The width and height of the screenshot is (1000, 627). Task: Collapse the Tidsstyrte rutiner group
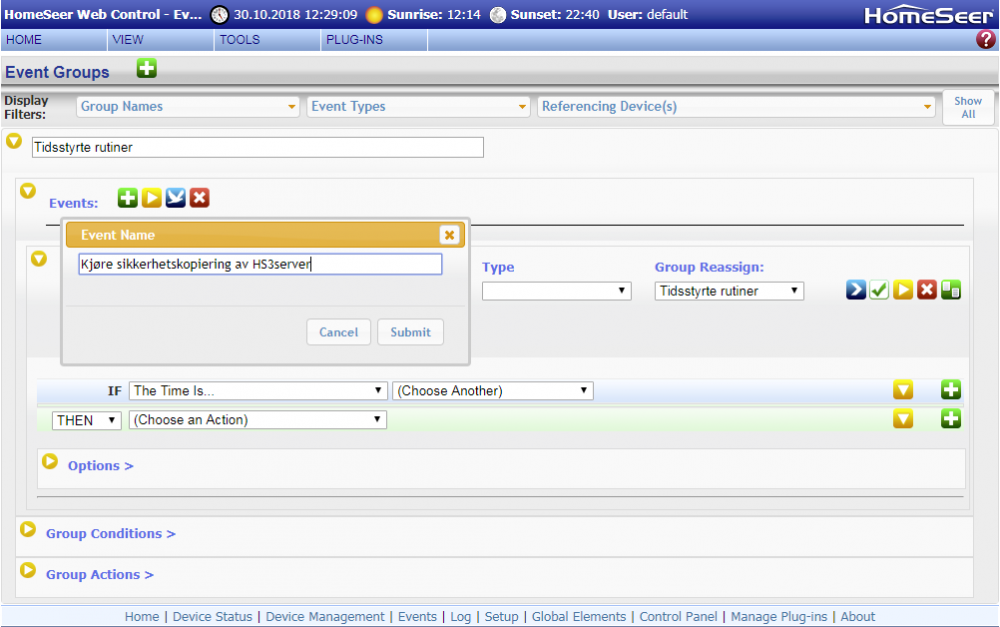14,141
